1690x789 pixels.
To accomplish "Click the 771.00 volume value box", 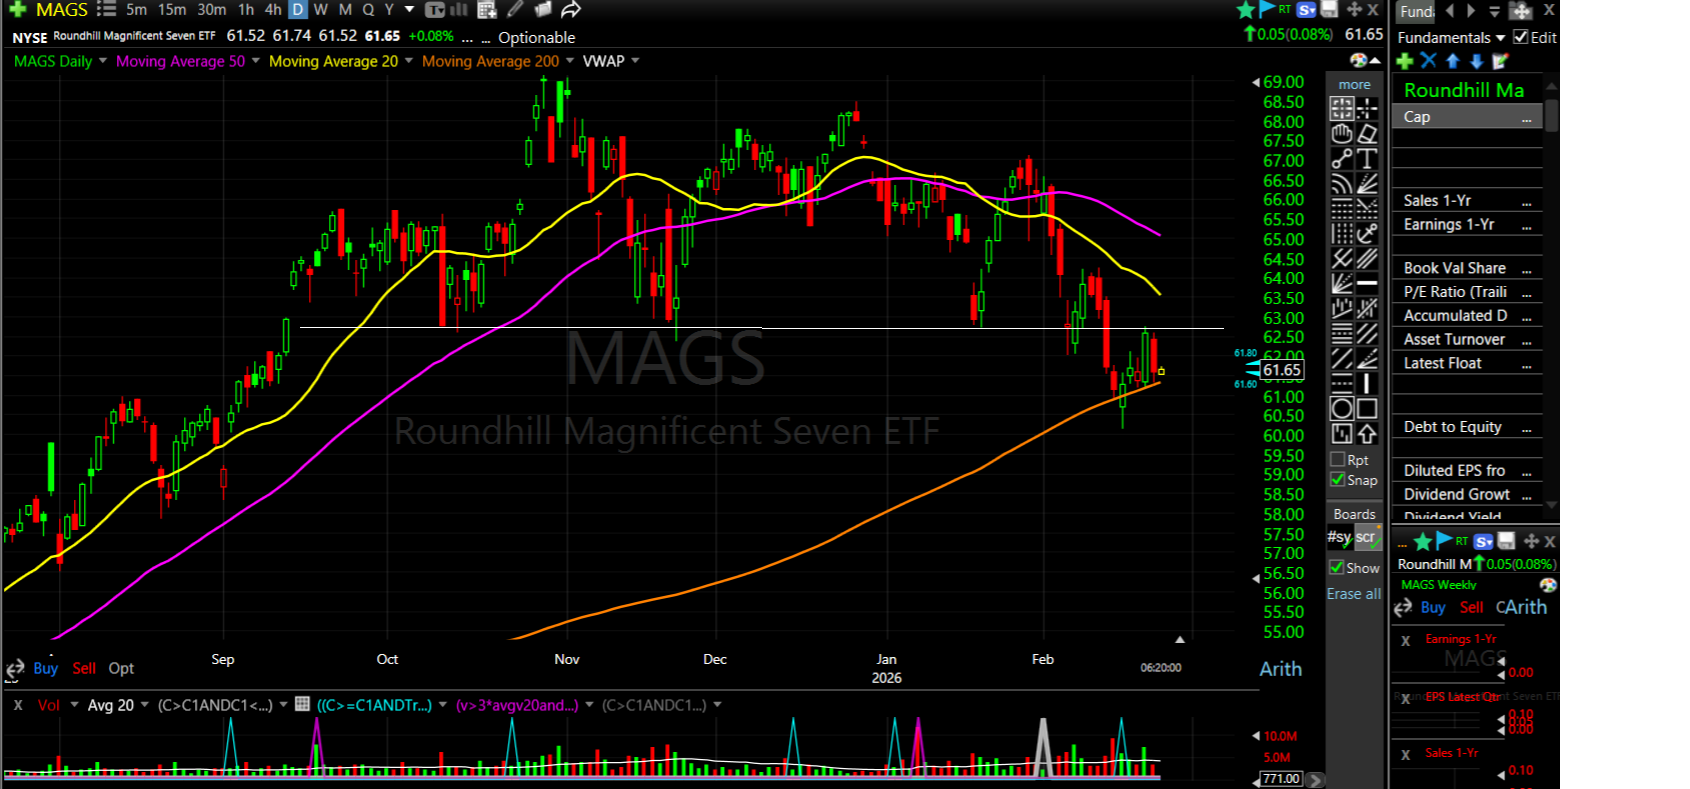I will click(x=1281, y=779).
